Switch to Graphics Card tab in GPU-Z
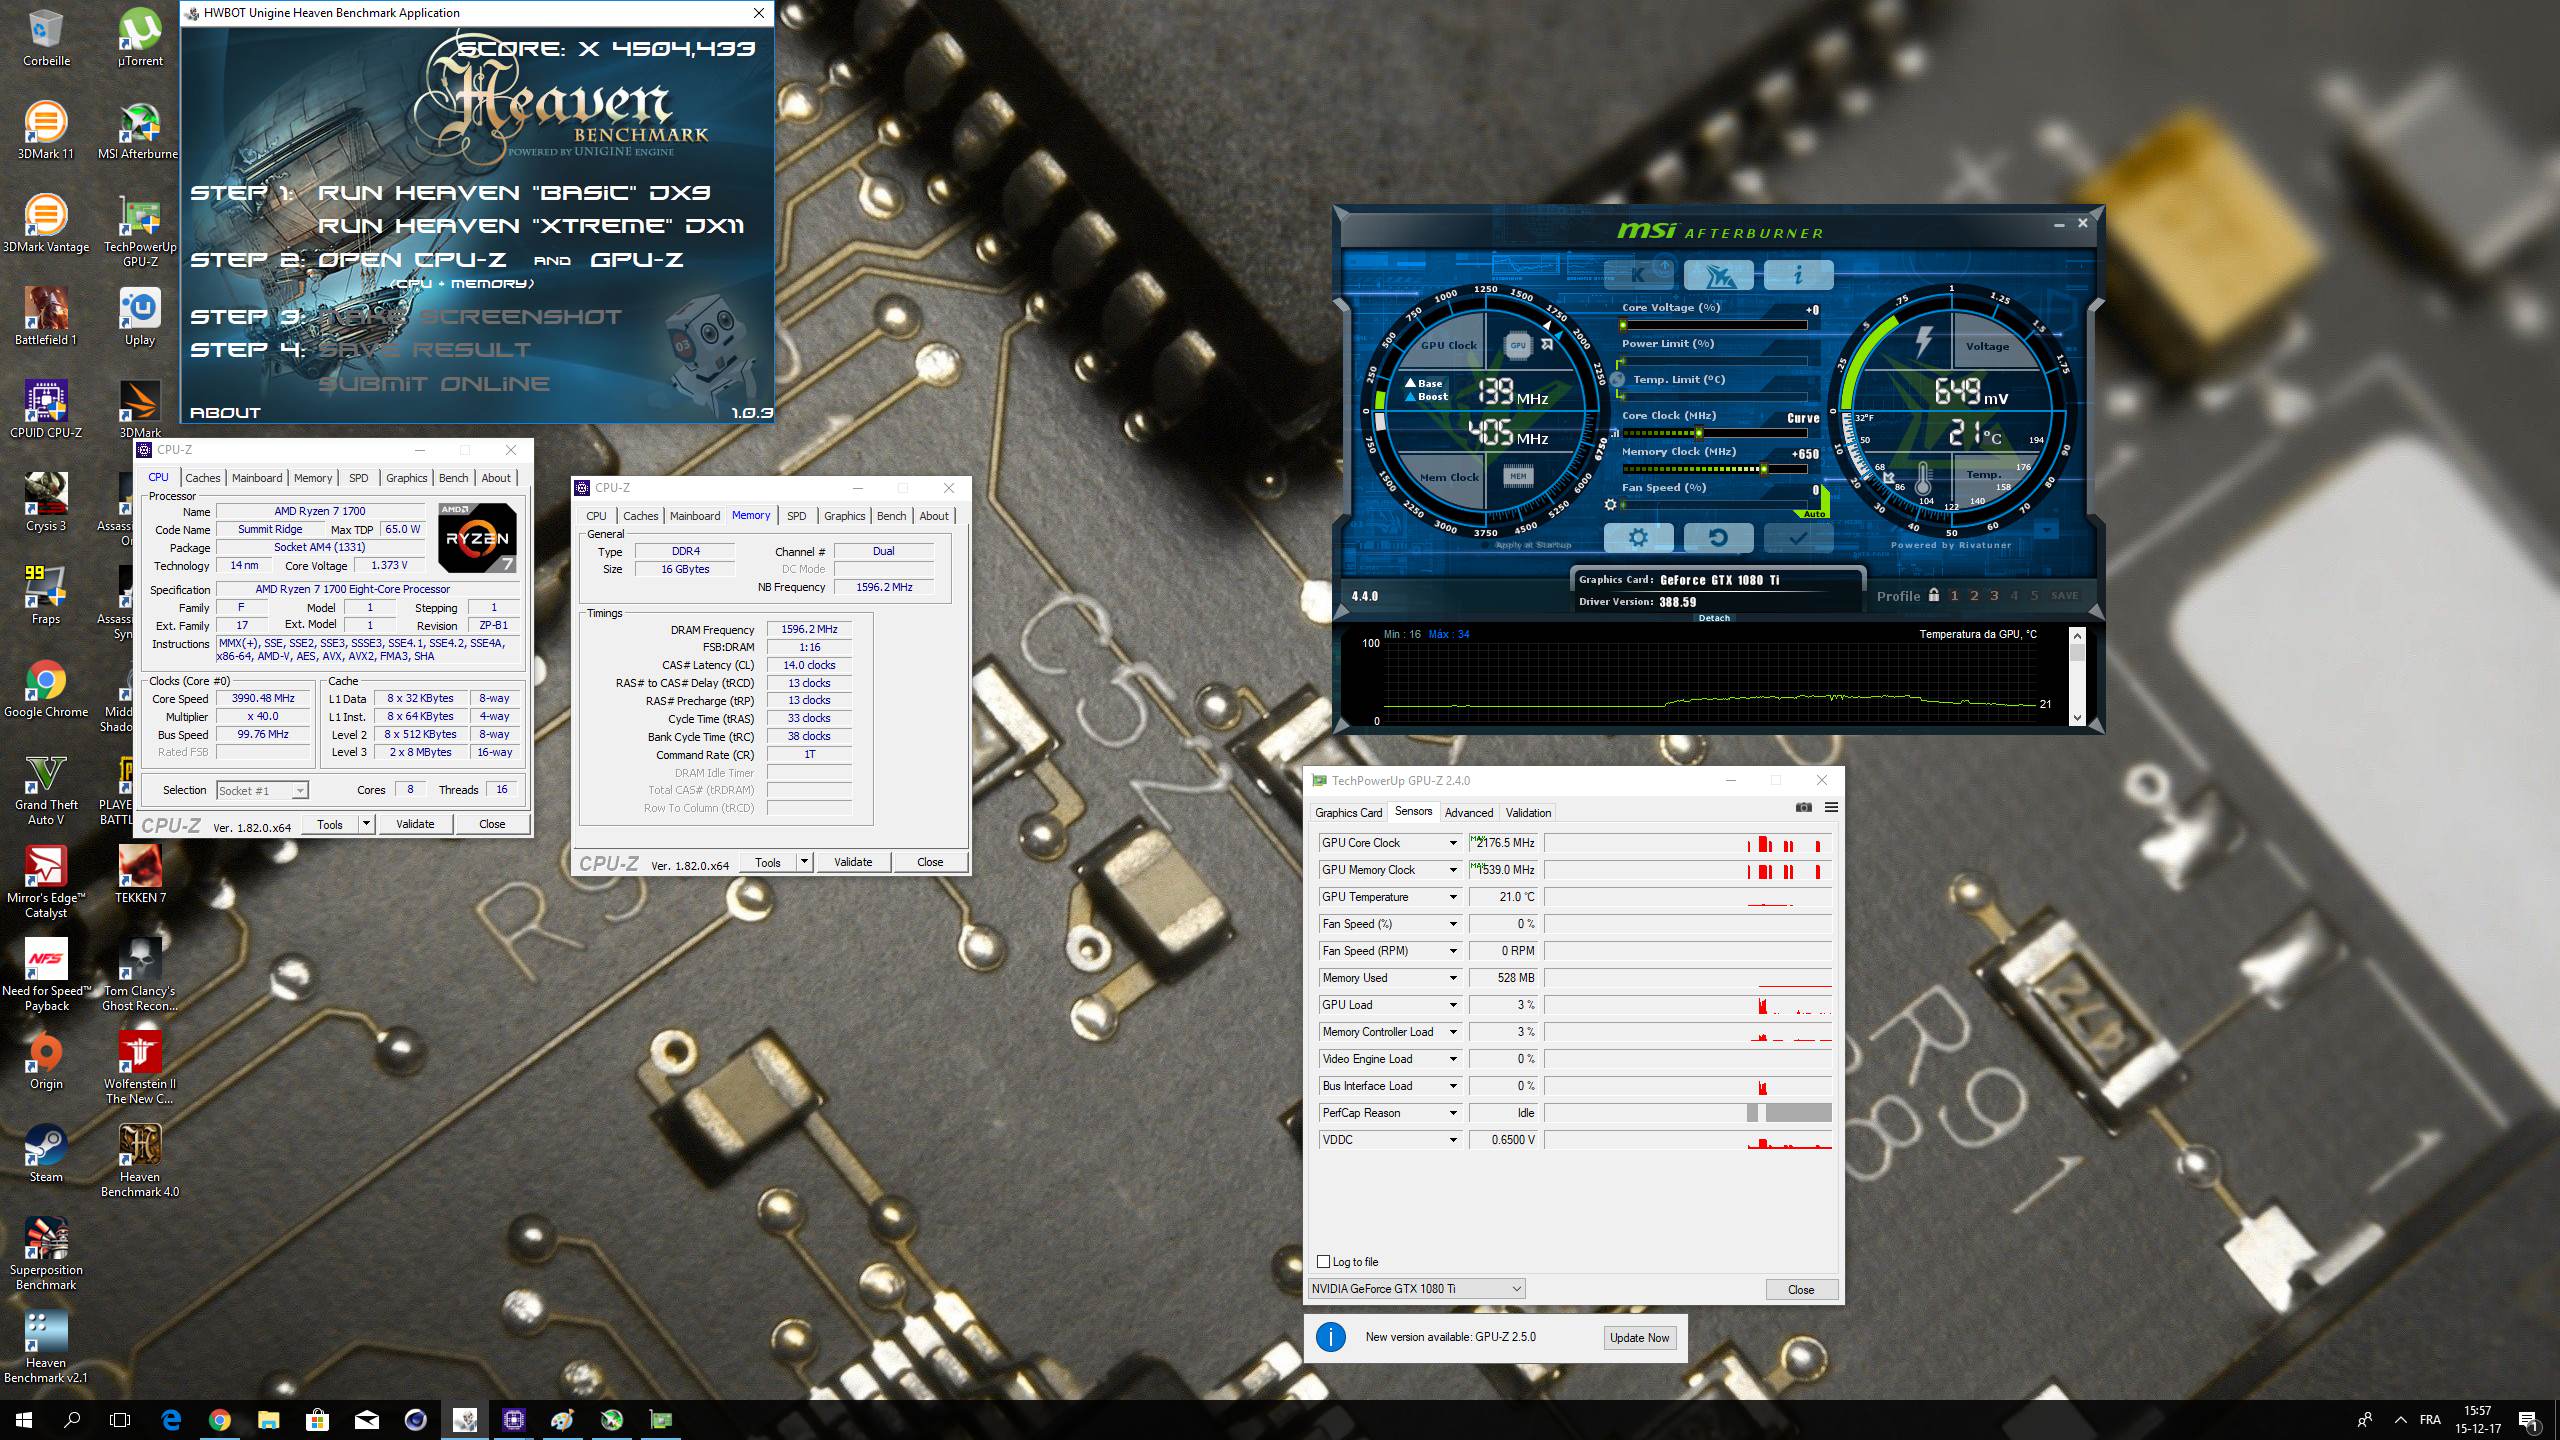 [1348, 813]
